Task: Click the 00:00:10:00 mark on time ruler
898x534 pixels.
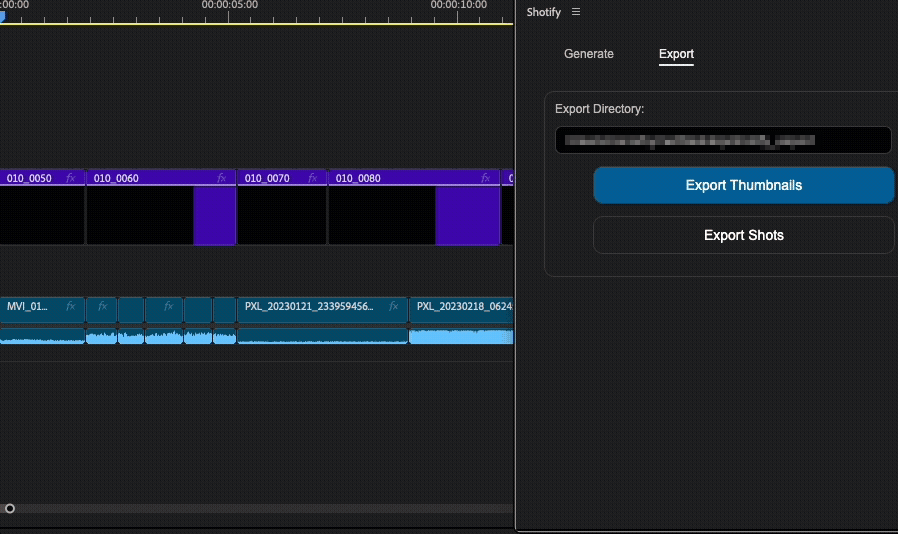Action: click(x=458, y=5)
